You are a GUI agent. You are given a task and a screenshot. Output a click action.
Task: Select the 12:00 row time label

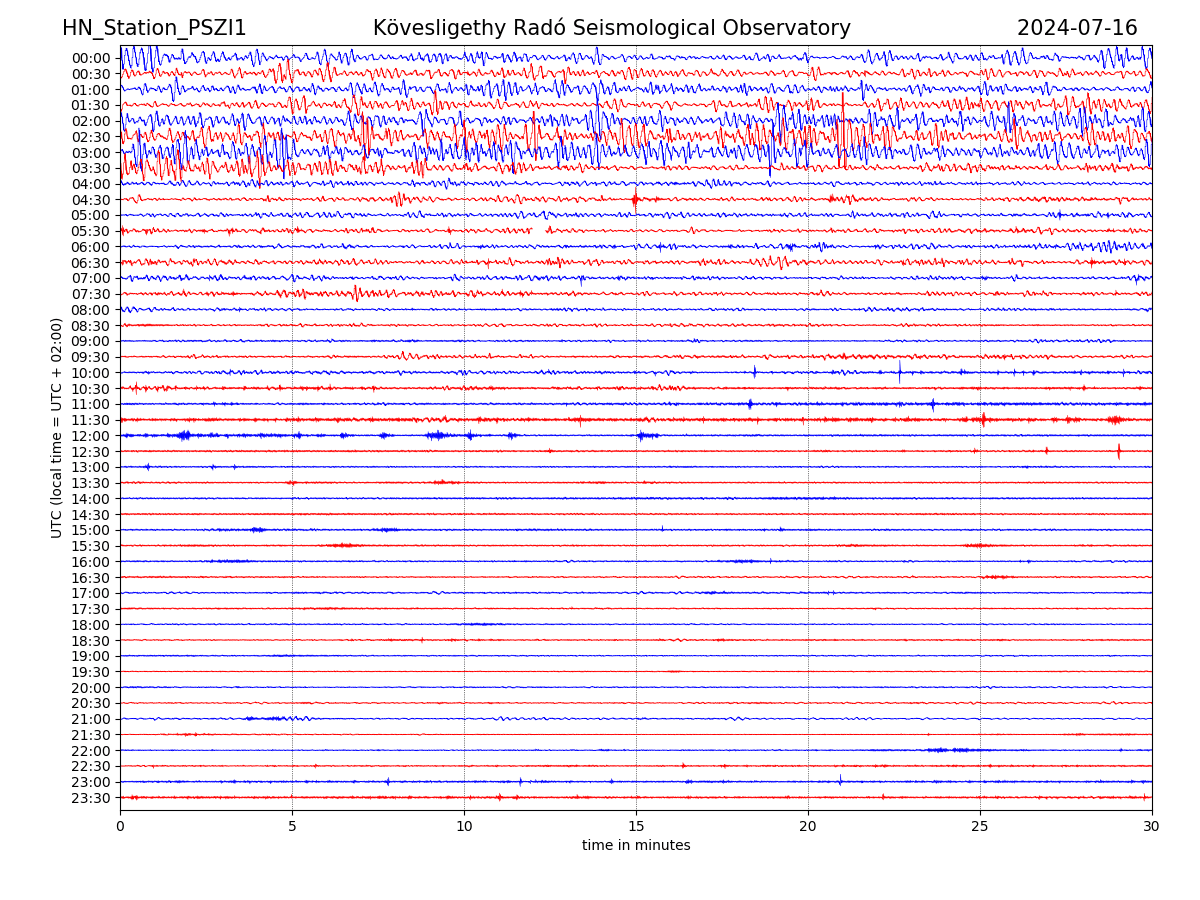pos(91,436)
